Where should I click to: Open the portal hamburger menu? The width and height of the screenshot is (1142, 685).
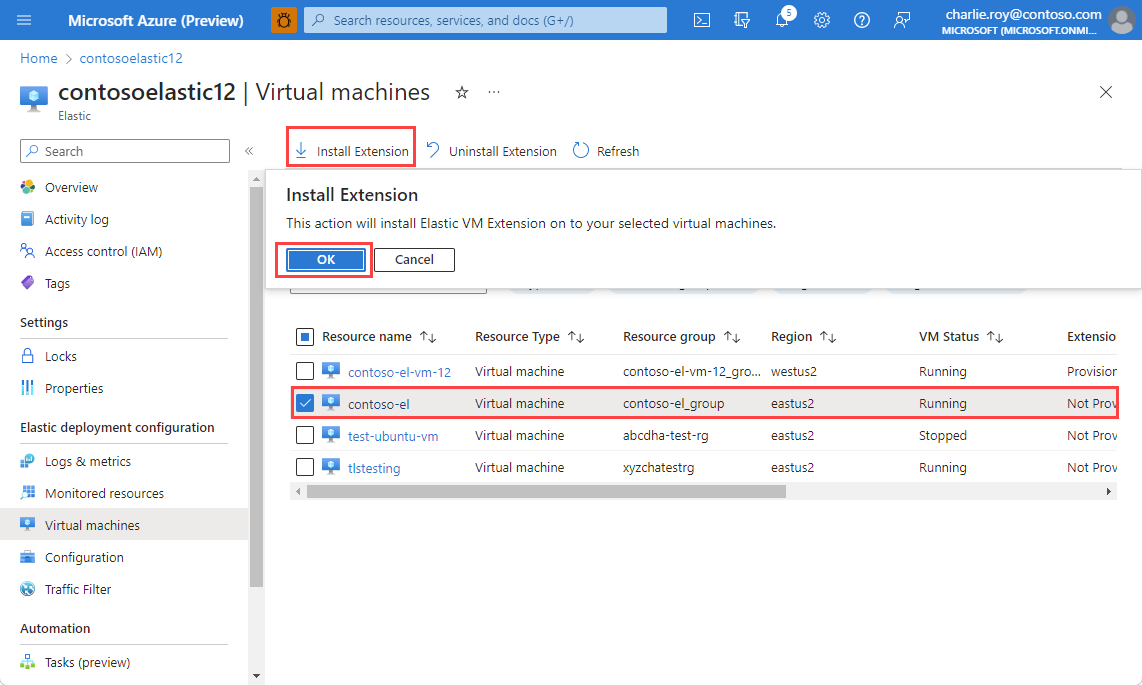point(24,20)
